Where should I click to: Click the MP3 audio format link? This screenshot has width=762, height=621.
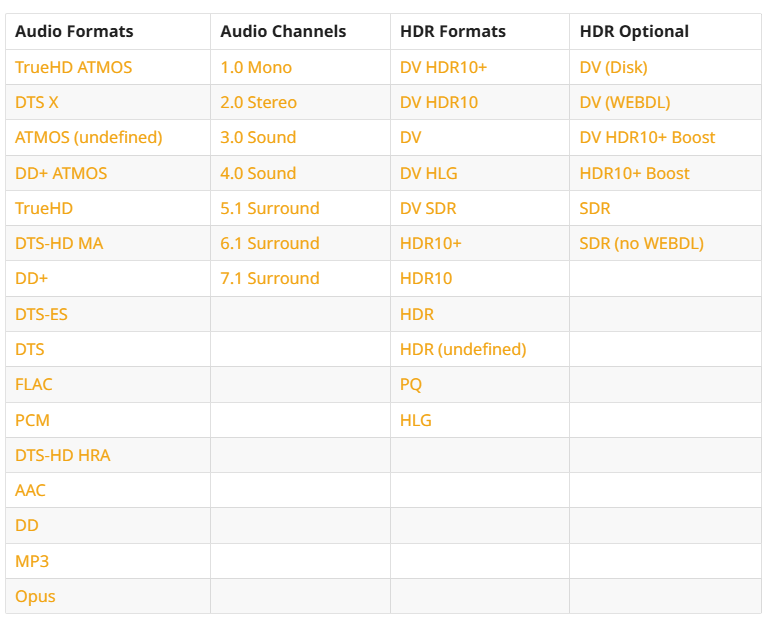click(32, 561)
